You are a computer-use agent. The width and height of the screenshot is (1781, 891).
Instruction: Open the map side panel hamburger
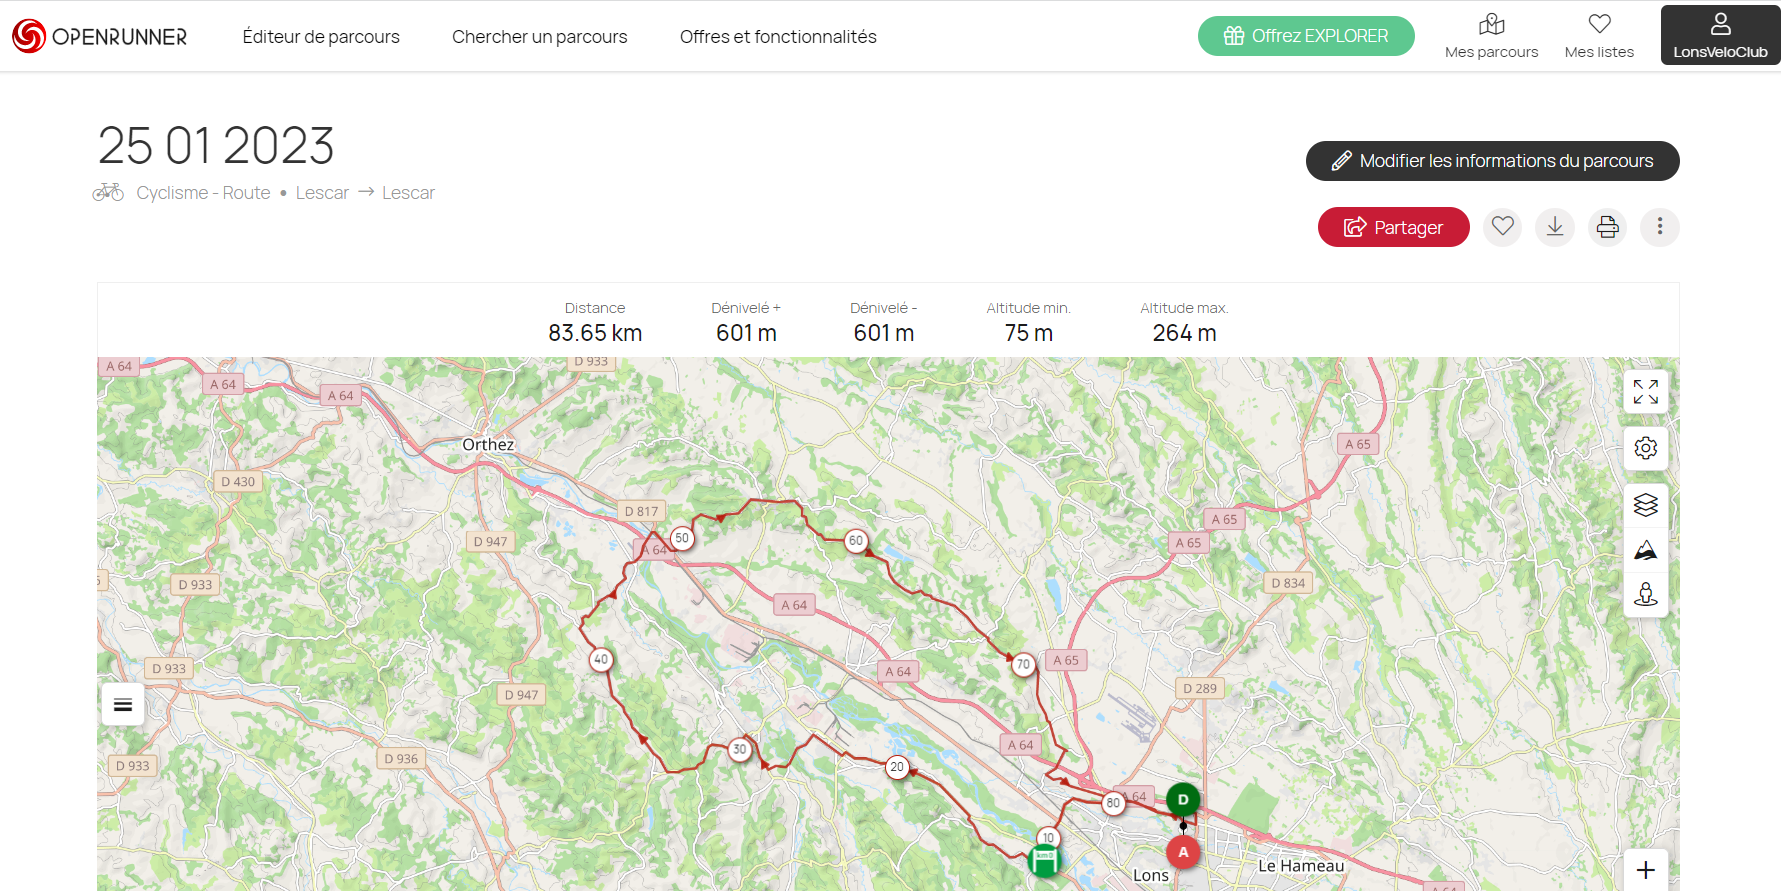tap(123, 705)
